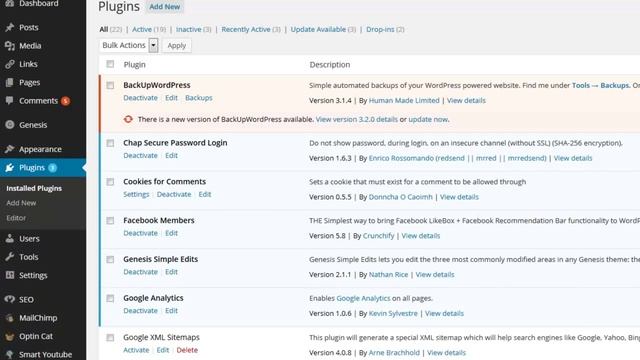Click the Comments bubble icon
This screenshot has width=640, height=360.
tap(10, 101)
